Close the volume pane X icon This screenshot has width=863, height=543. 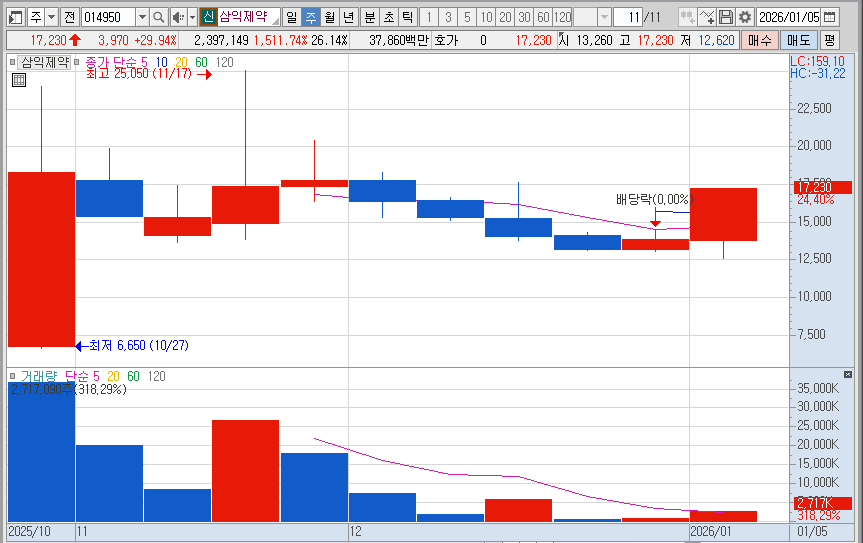pos(848,375)
